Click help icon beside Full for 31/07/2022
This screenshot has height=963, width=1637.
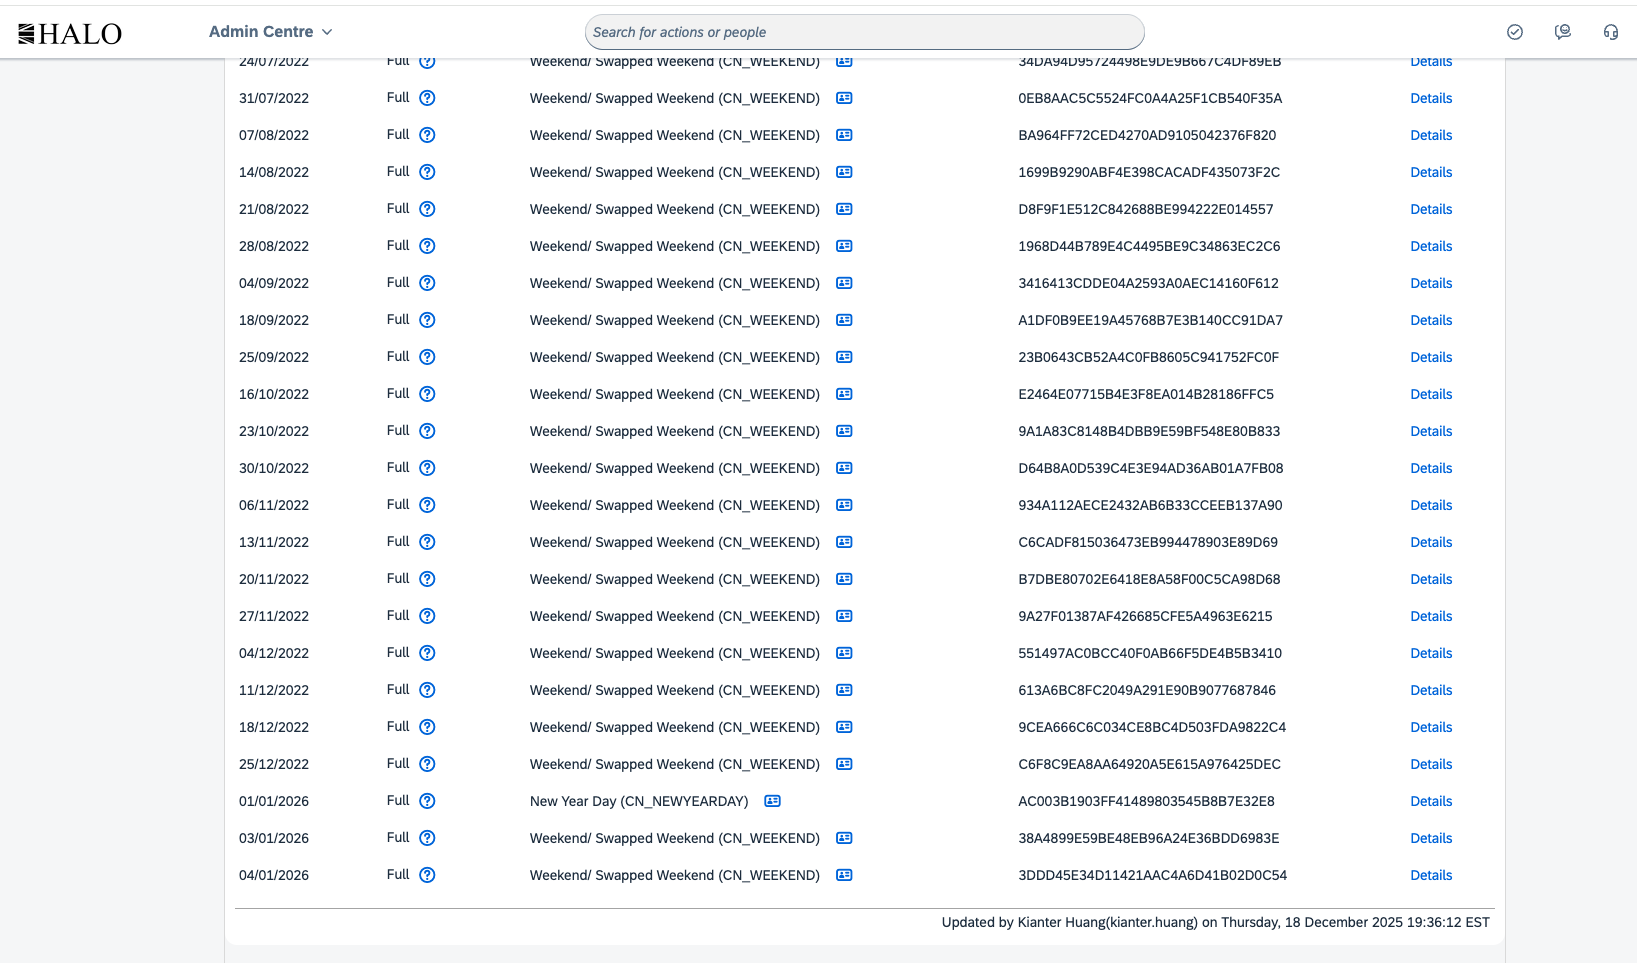pos(427,98)
